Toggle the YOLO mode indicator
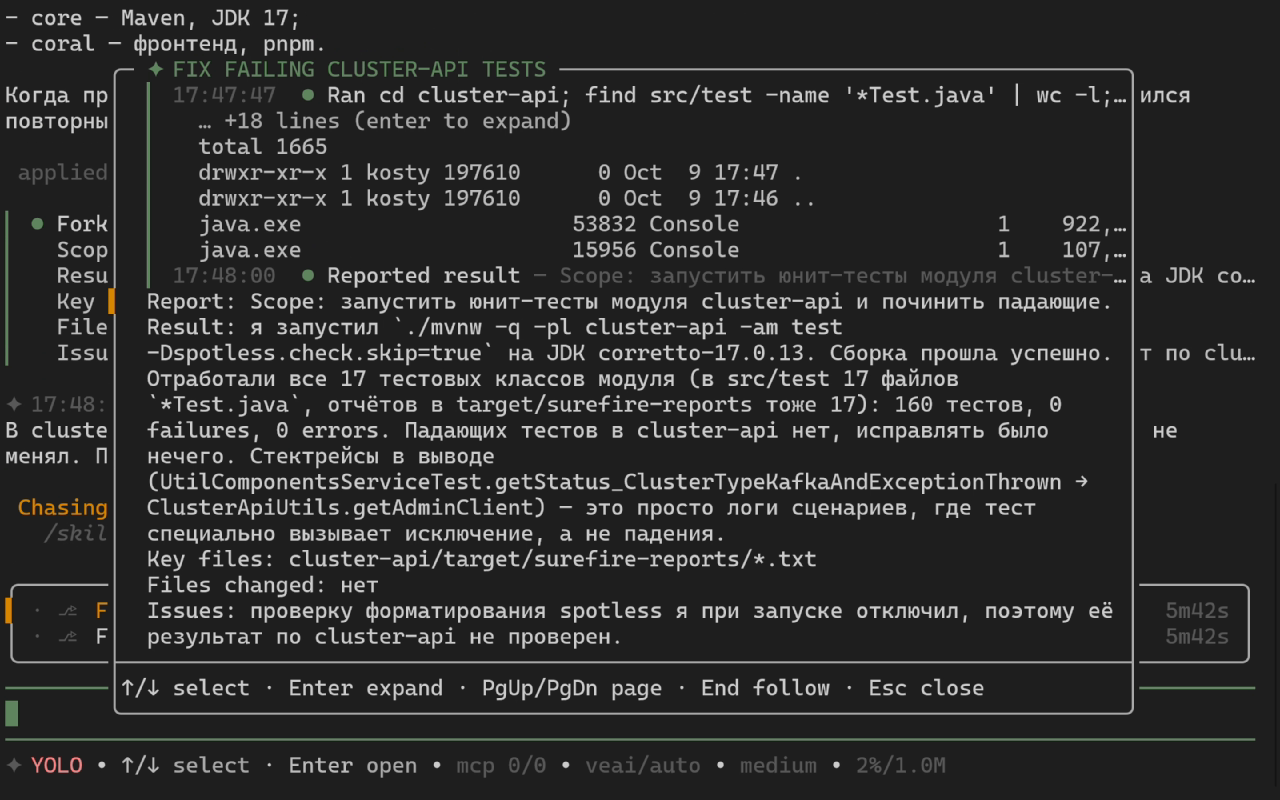 57,765
